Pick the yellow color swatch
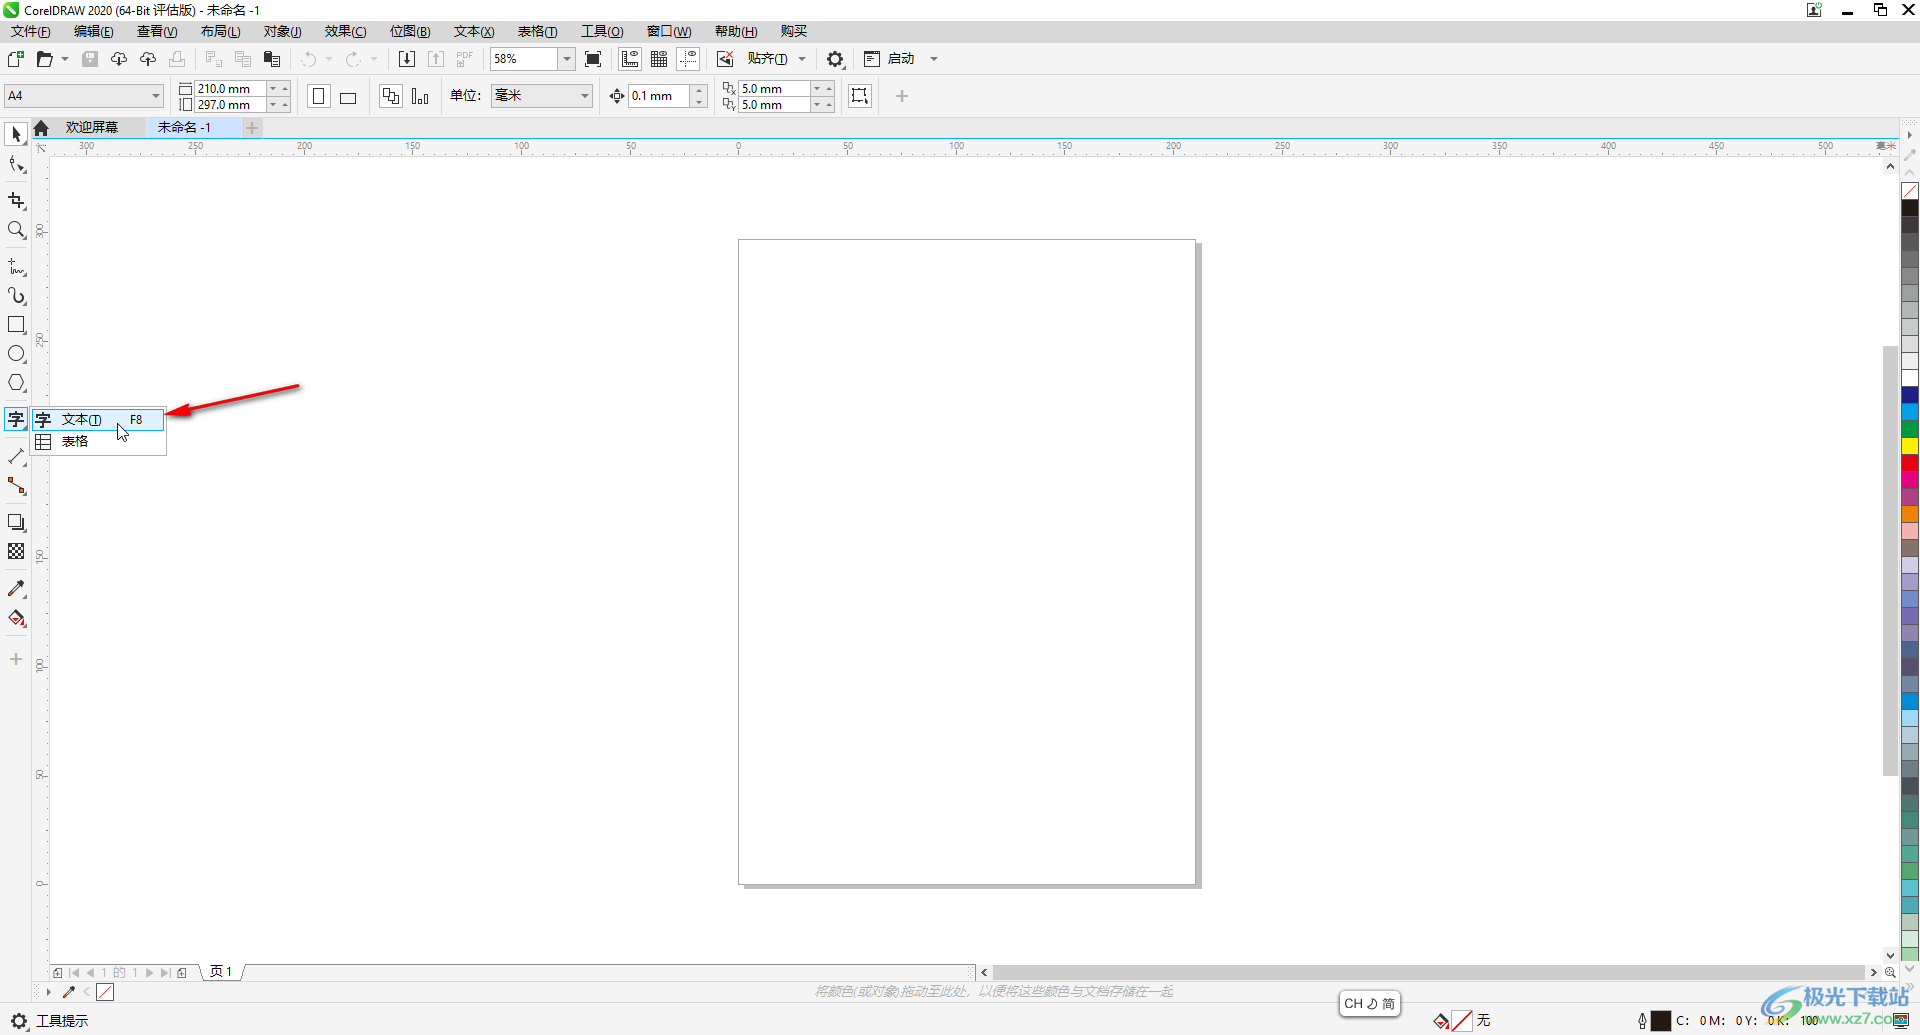Image resolution: width=1920 pixels, height=1035 pixels. (x=1910, y=446)
